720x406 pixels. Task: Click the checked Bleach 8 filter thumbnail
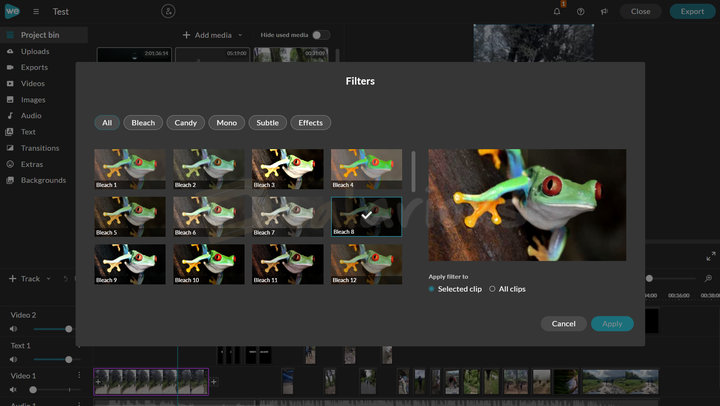click(366, 217)
